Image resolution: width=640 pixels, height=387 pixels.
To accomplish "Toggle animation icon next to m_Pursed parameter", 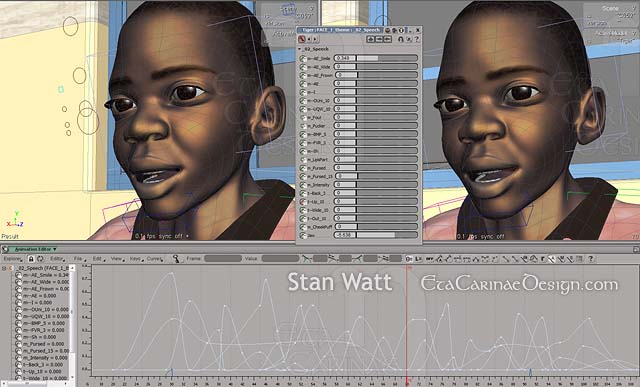I will click(x=303, y=168).
